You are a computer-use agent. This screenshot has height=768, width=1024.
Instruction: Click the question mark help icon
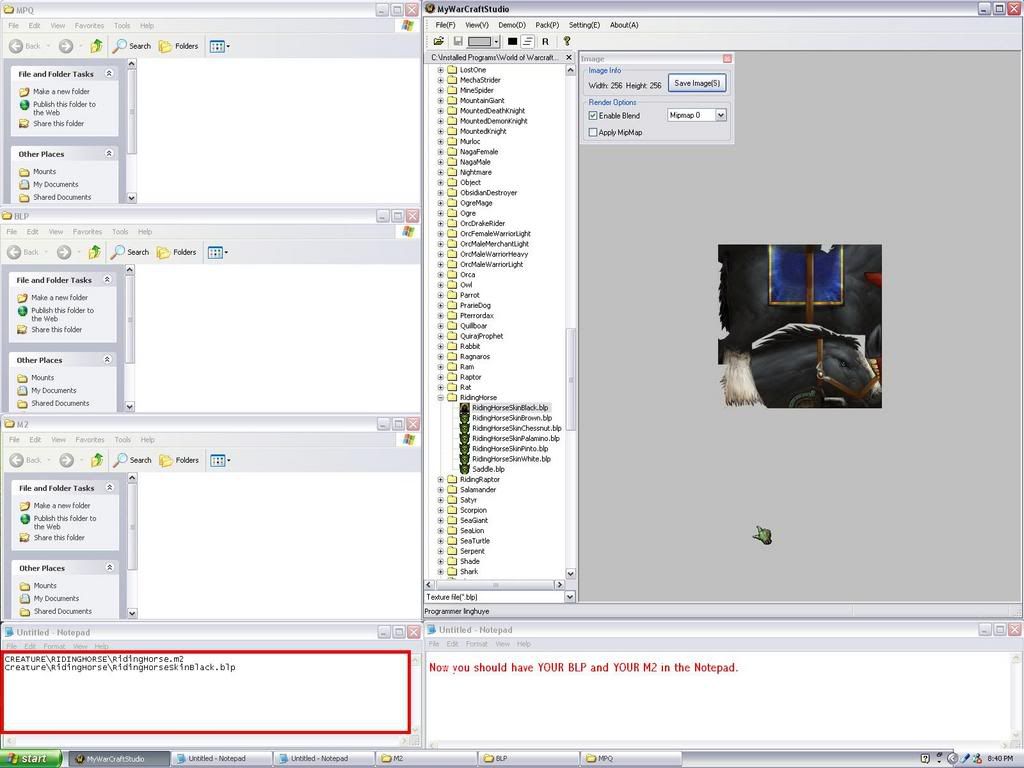click(567, 41)
